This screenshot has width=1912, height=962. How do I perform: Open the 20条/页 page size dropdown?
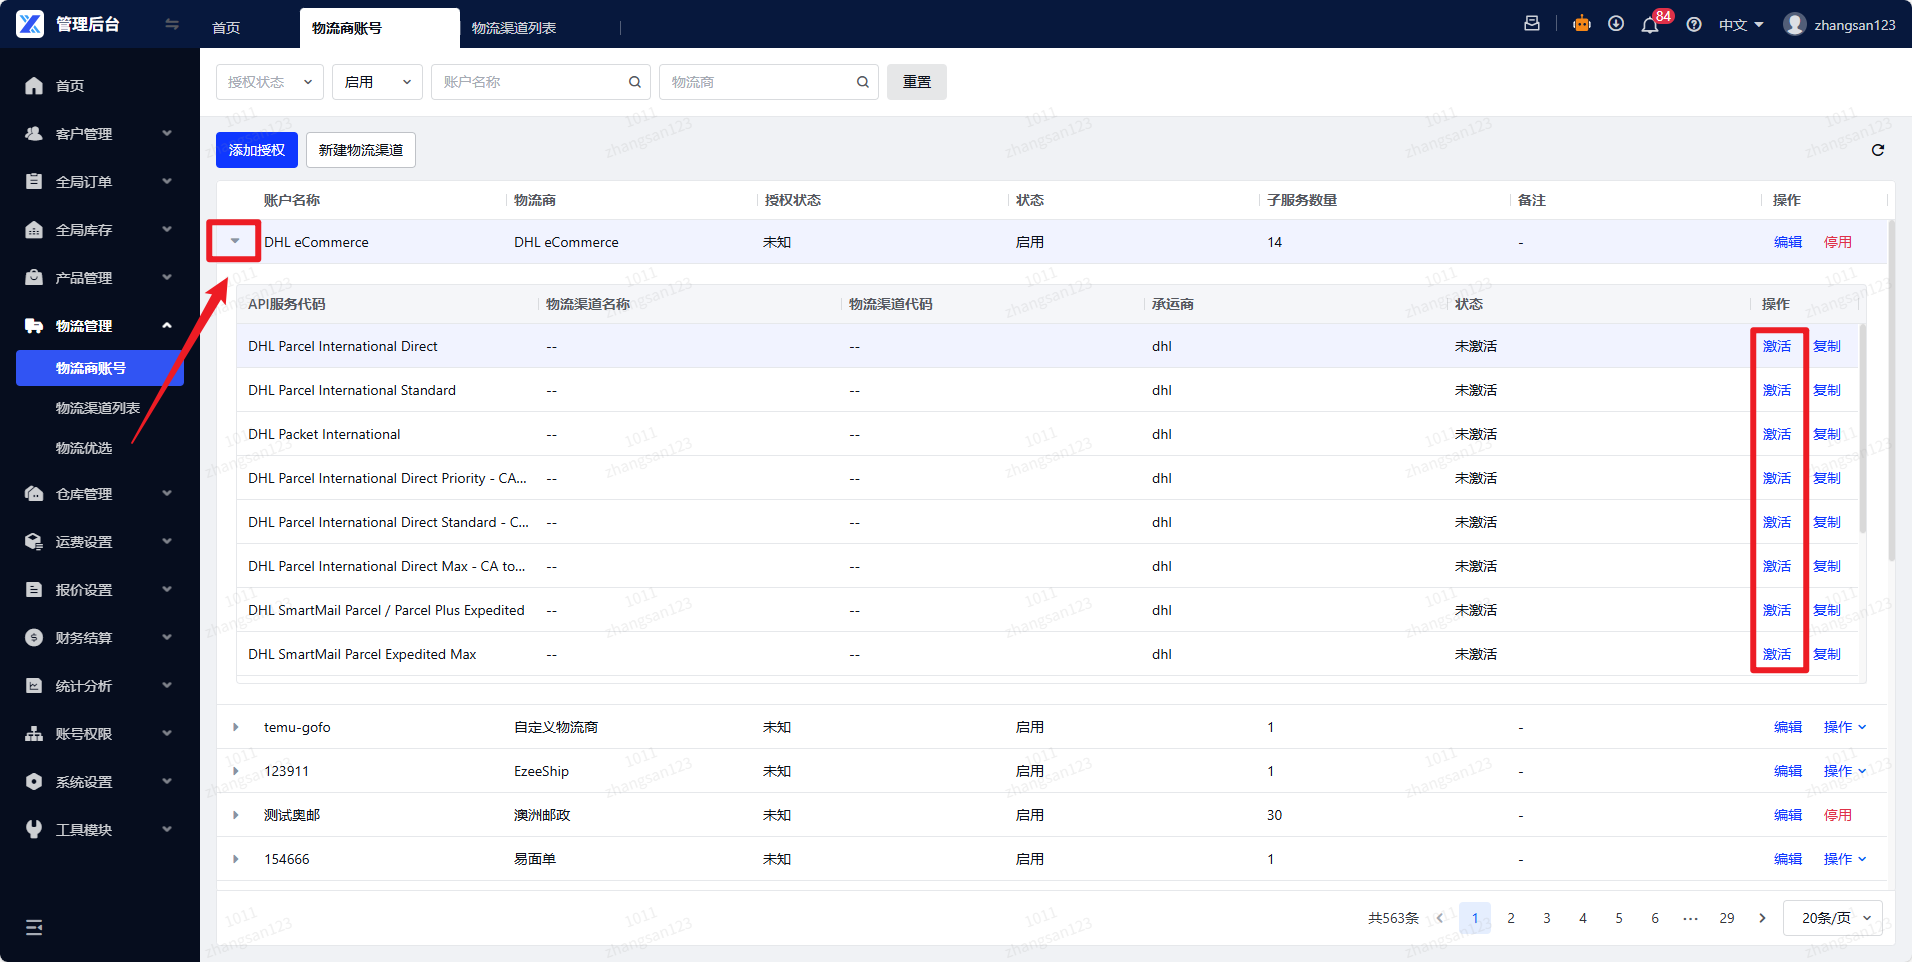[1833, 918]
